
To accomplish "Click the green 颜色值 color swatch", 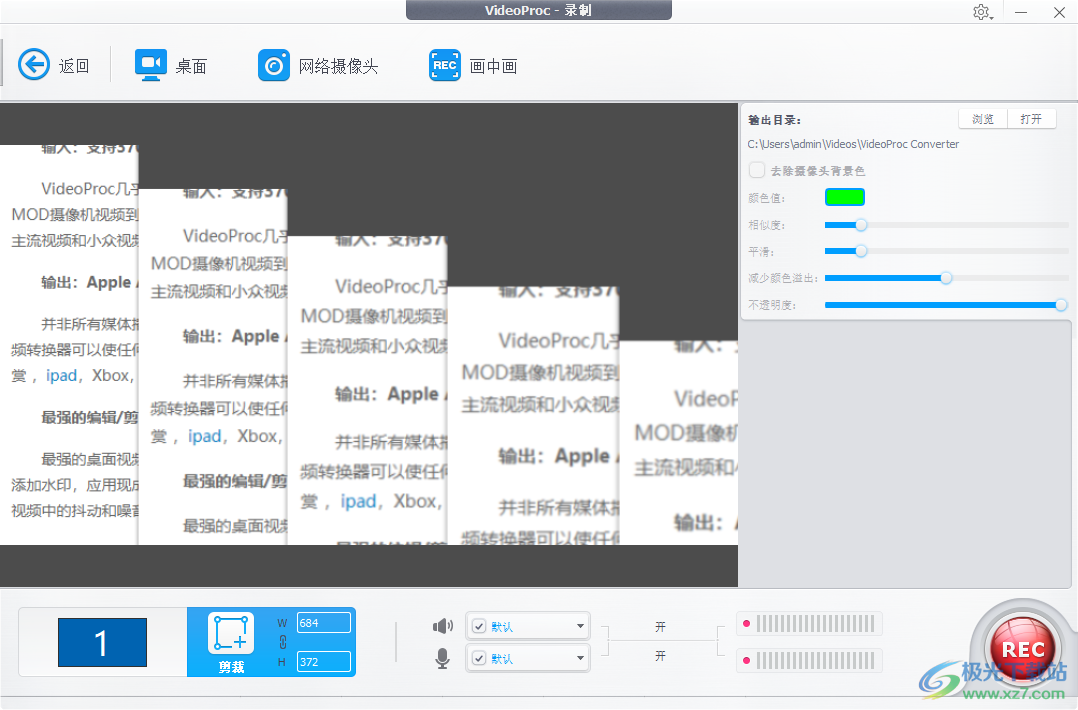I will coord(845,197).
